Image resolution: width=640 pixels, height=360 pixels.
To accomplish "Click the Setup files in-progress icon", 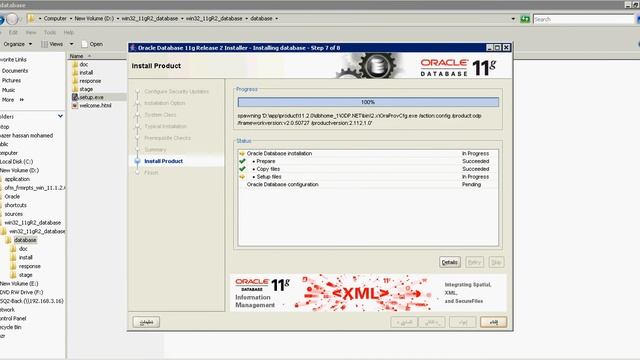I will pos(242,177).
